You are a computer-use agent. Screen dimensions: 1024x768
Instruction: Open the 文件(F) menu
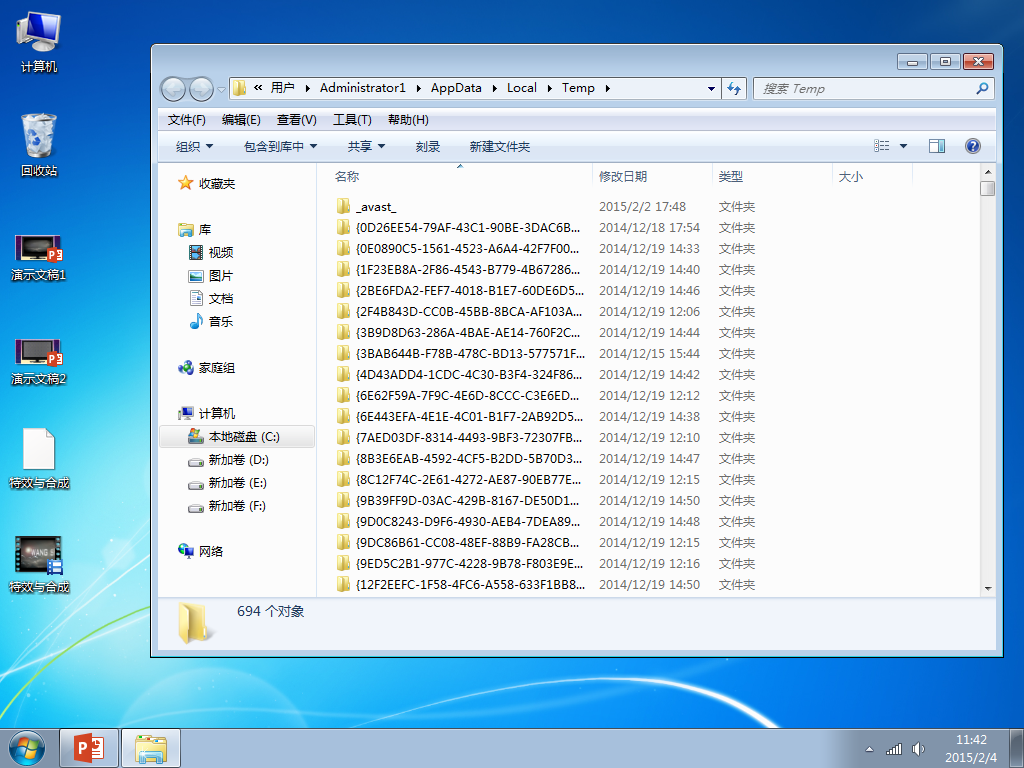pyautogui.click(x=187, y=120)
